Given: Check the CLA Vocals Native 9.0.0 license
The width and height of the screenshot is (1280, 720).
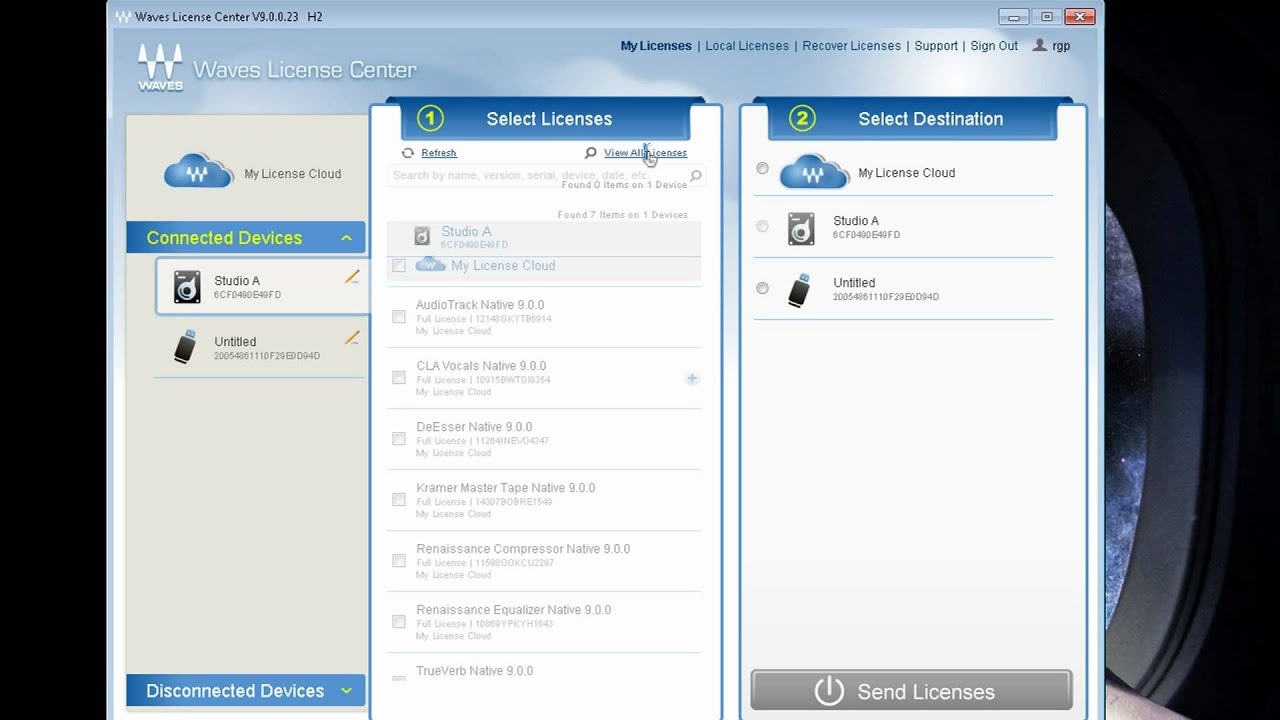Looking at the screenshot, I should tap(399, 378).
